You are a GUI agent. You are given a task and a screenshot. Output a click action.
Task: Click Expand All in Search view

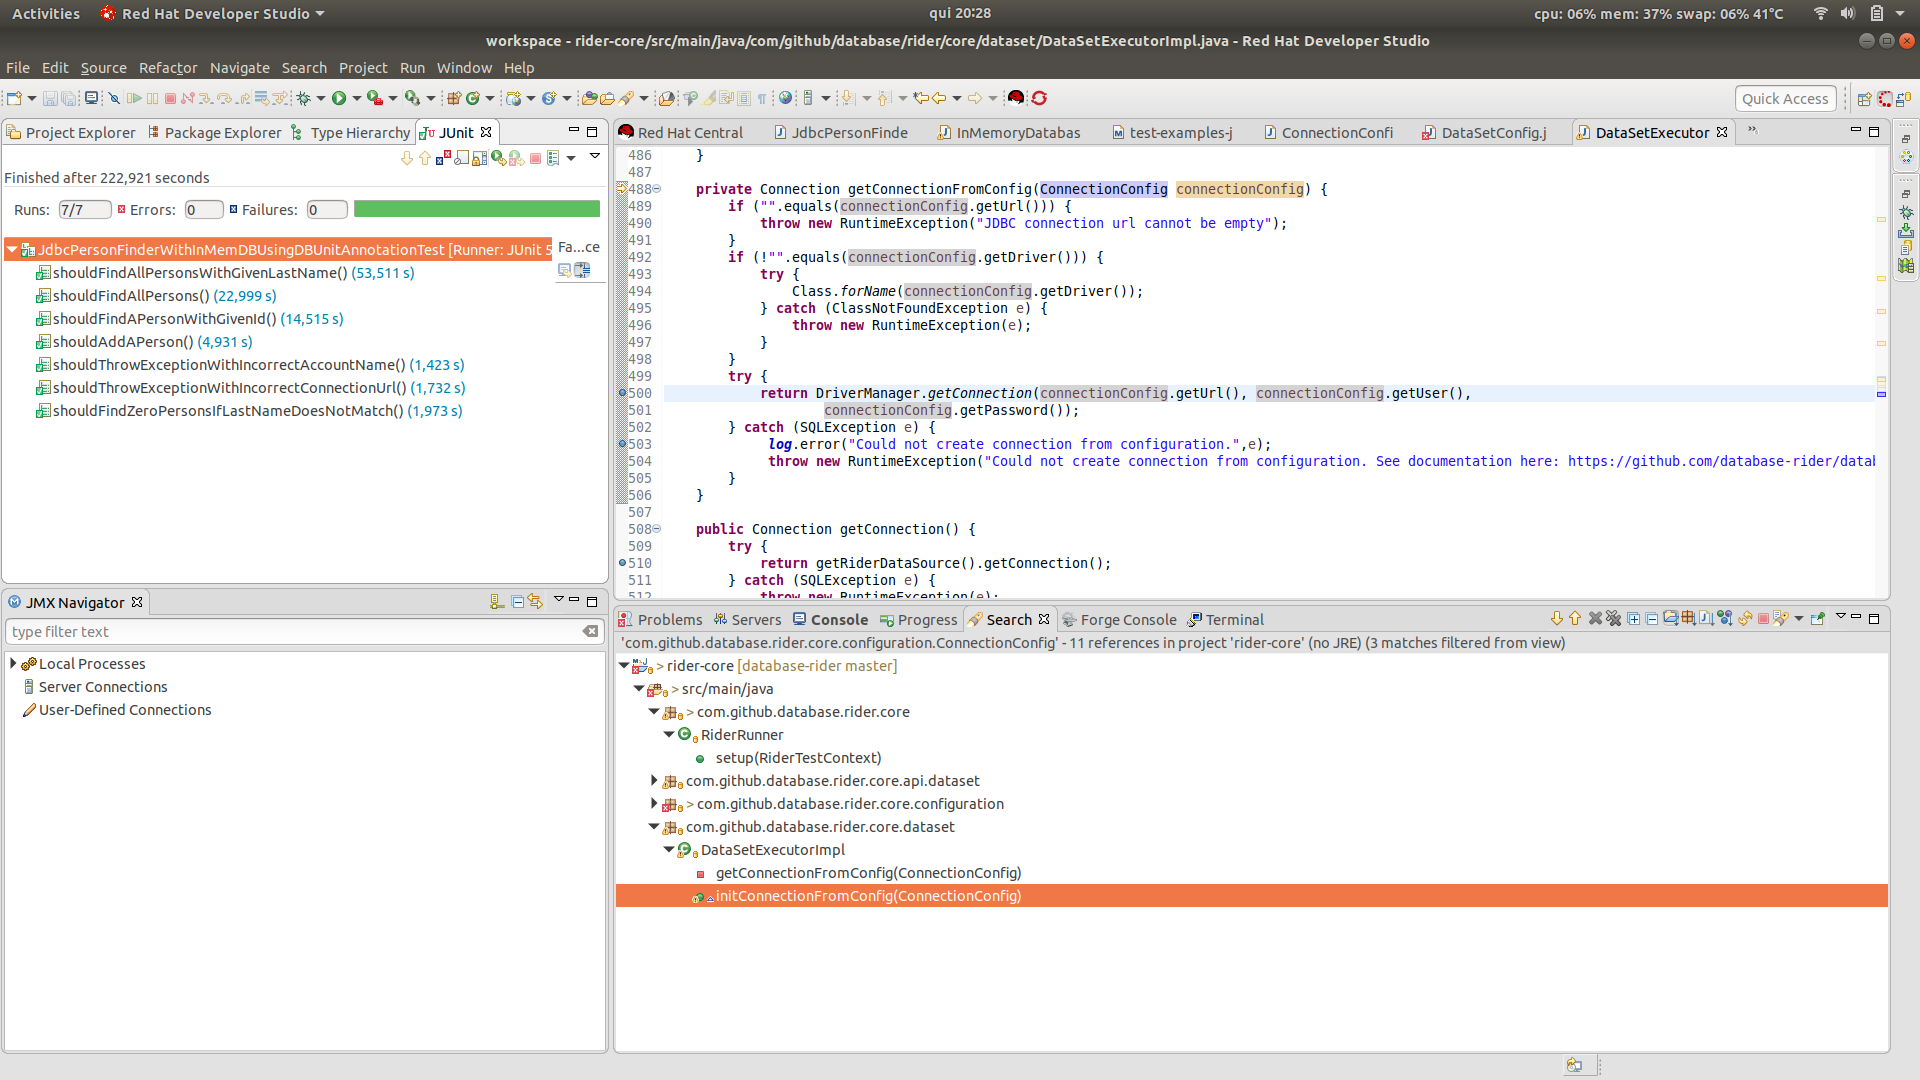[x=1633, y=619]
